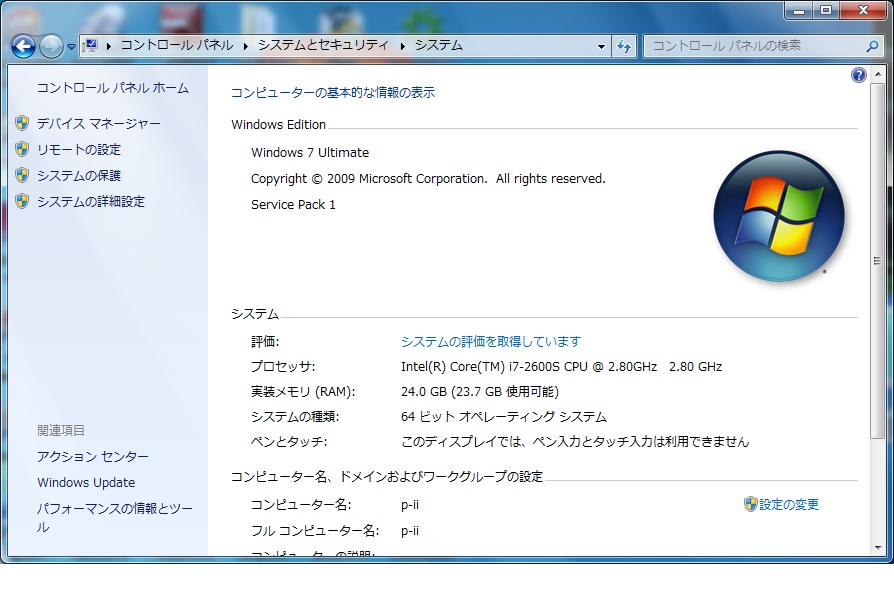Click the shield icon beside システムの詳細設定
Viewport: 894px width, 614px height.
coord(22,201)
